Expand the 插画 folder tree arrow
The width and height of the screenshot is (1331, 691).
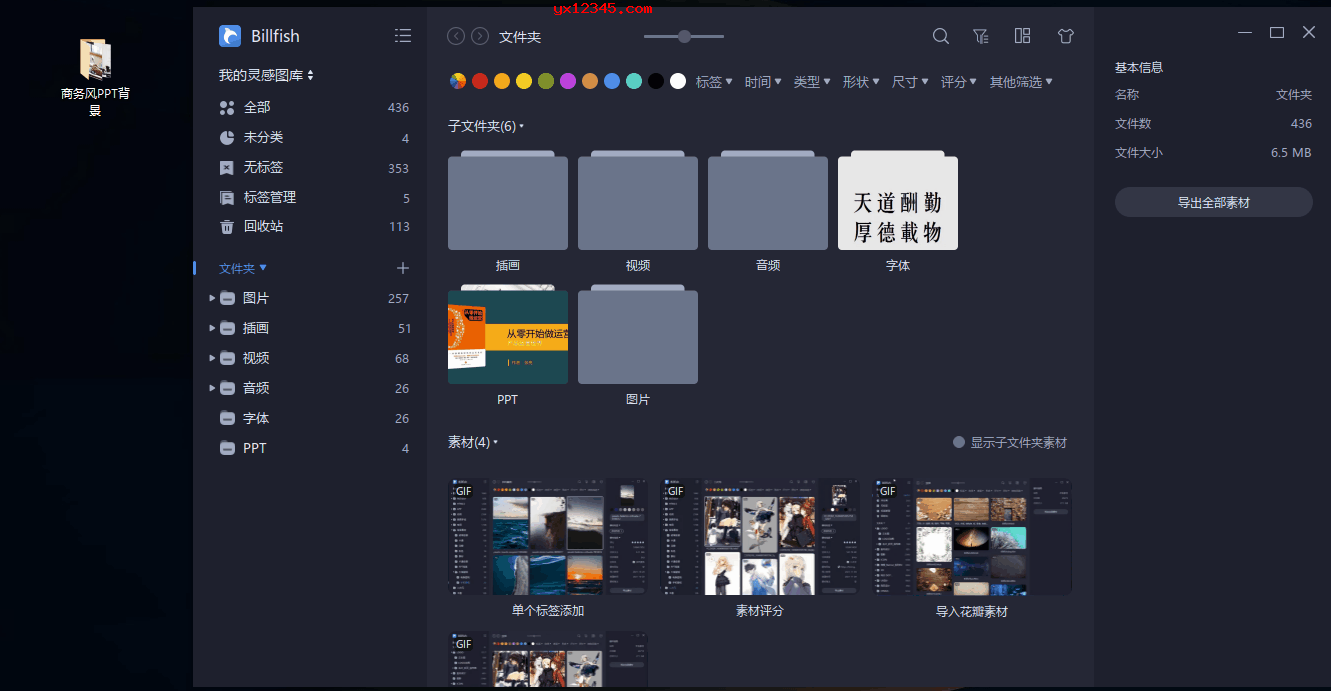coord(212,328)
